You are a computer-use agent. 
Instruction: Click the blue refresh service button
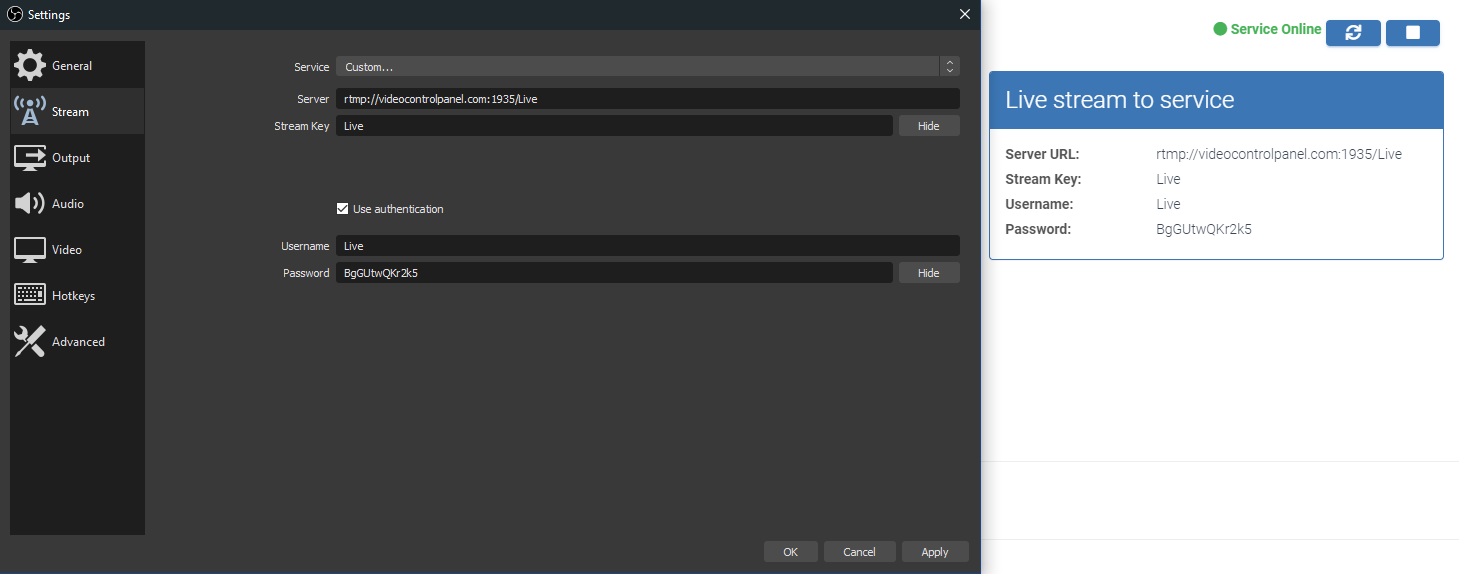click(x=1353, y=33)
